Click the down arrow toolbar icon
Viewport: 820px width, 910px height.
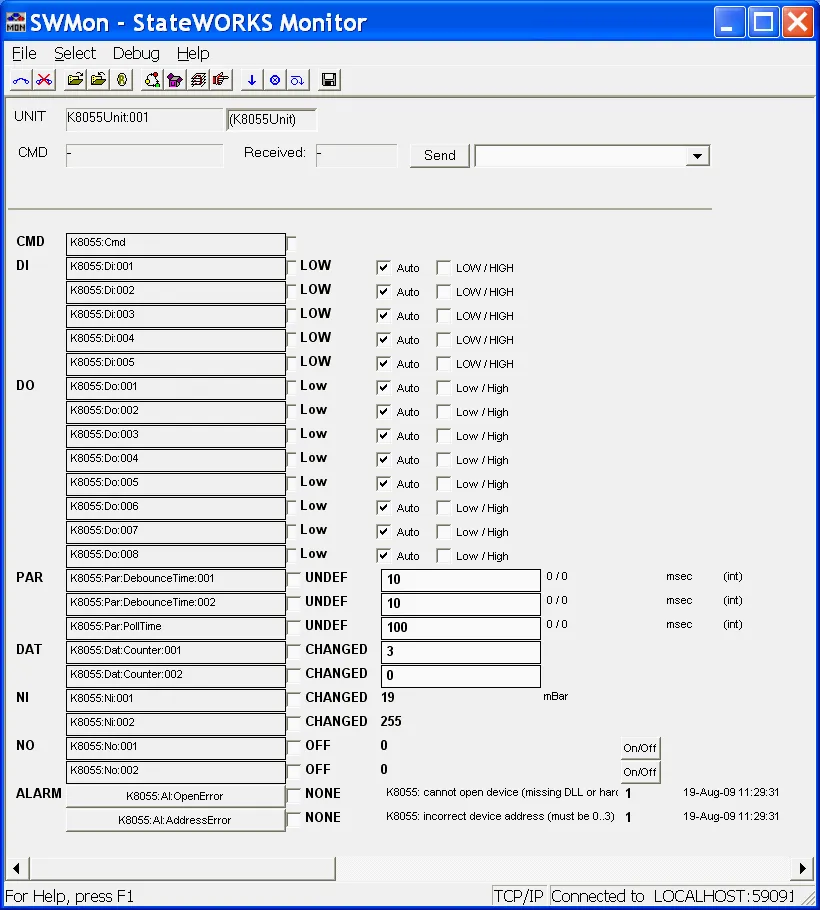[251, 80]
